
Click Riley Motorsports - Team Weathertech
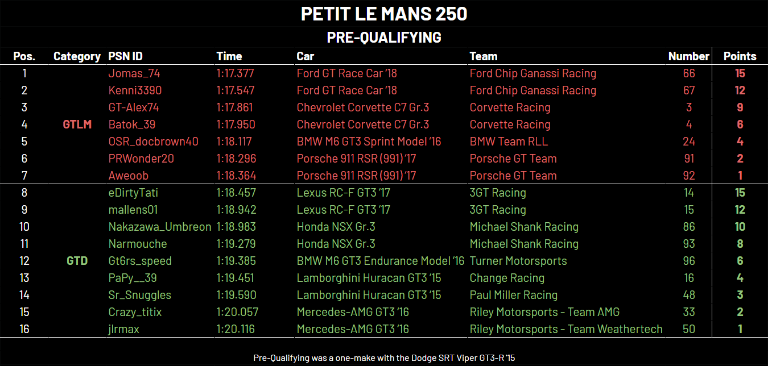pos(566,329)
